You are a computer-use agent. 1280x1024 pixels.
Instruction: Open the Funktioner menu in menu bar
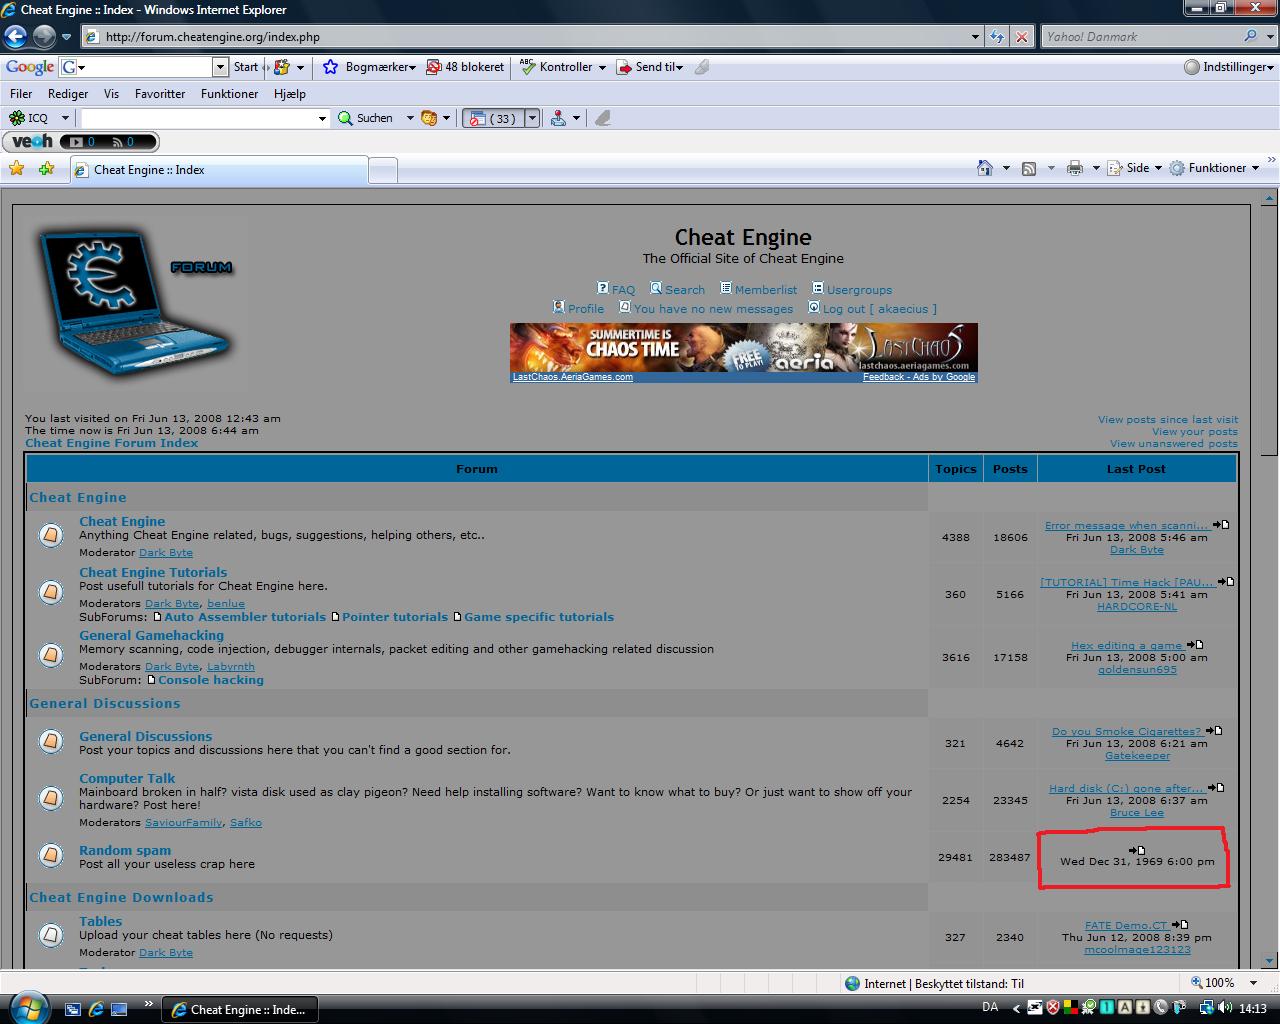click(x=229, y=94)
